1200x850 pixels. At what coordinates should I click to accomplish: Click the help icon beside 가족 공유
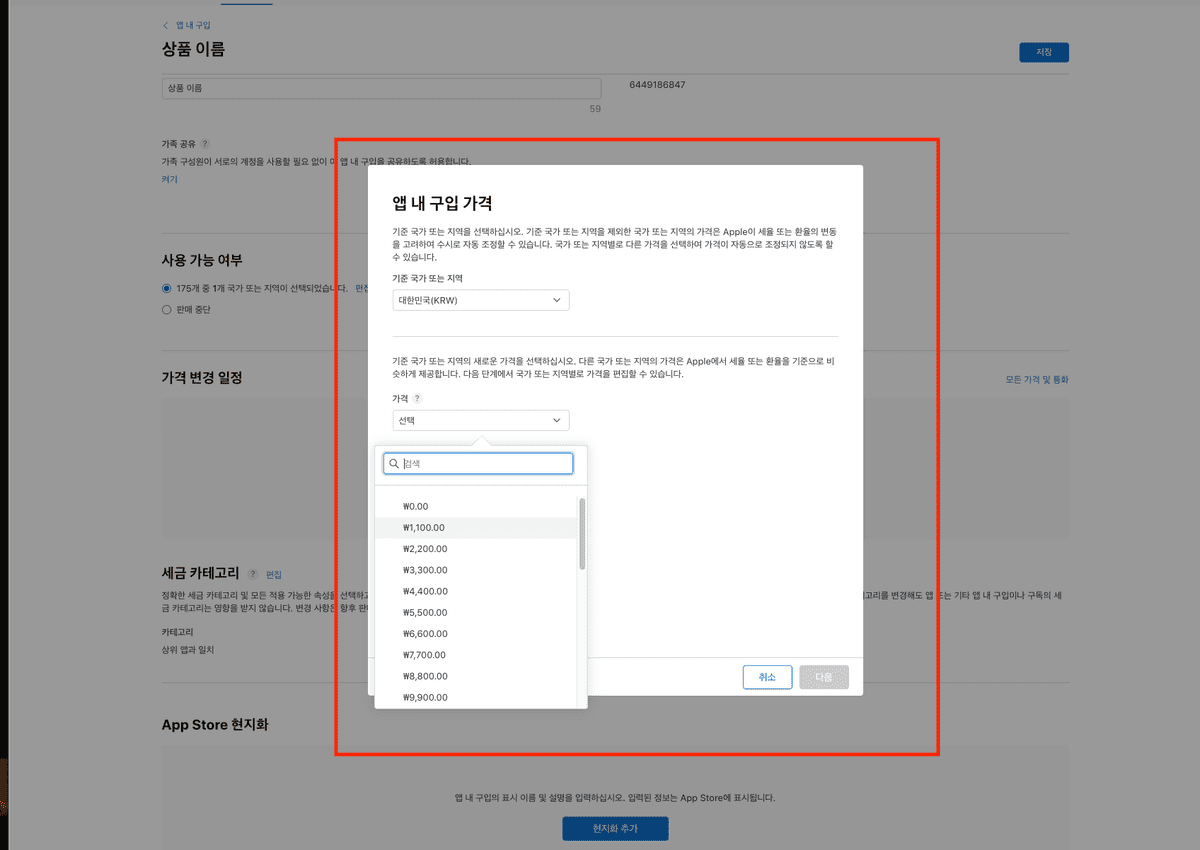pos(205,145)
